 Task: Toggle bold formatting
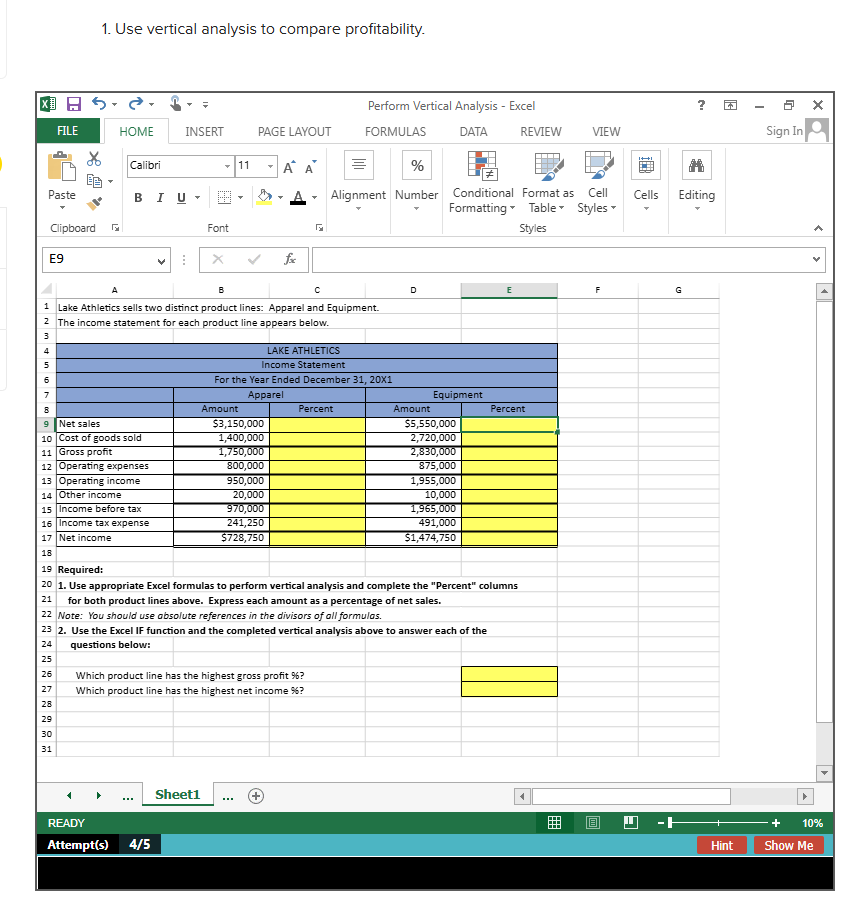pyautogui.click(x=138, y=198)
